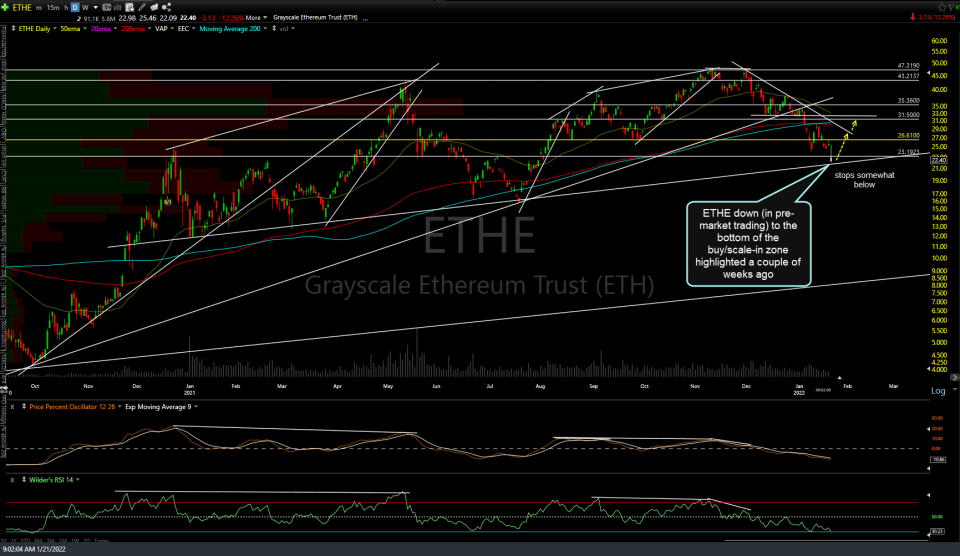The height and width of the screenshot is (556, 960).
Task: Open the Wilder's RSI 14 menu
Action: click(x=78, y=480)
